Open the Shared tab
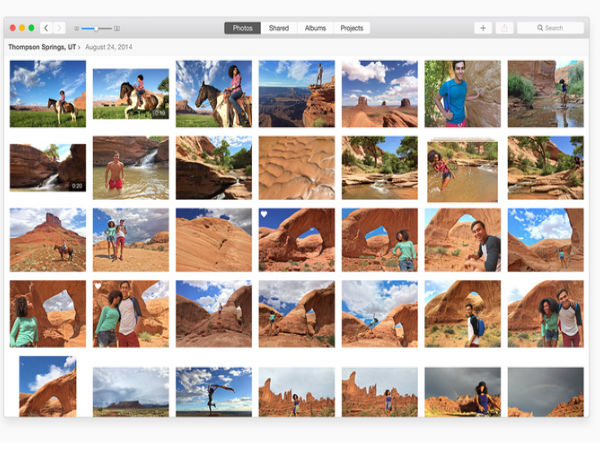The width and height of the screenshot is (600, 450). pyautogui.click(x=279, y=28)
